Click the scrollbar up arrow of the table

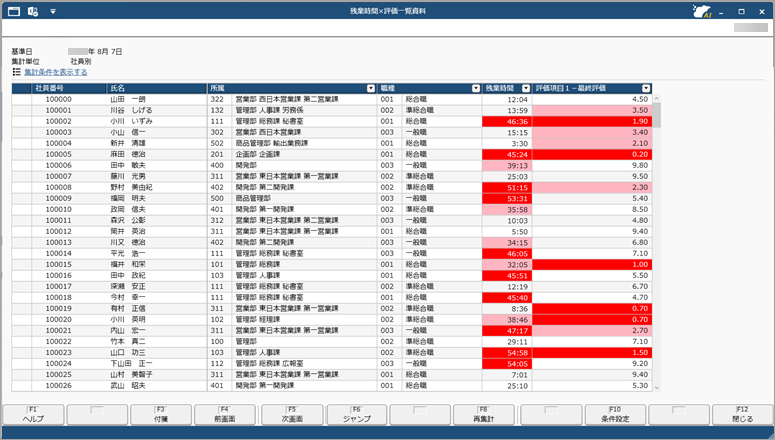[657, 98]
